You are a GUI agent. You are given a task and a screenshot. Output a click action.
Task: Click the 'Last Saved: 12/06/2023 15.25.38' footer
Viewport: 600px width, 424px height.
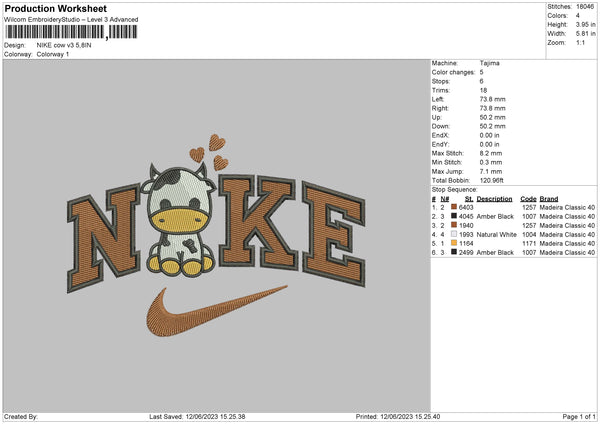197,416
